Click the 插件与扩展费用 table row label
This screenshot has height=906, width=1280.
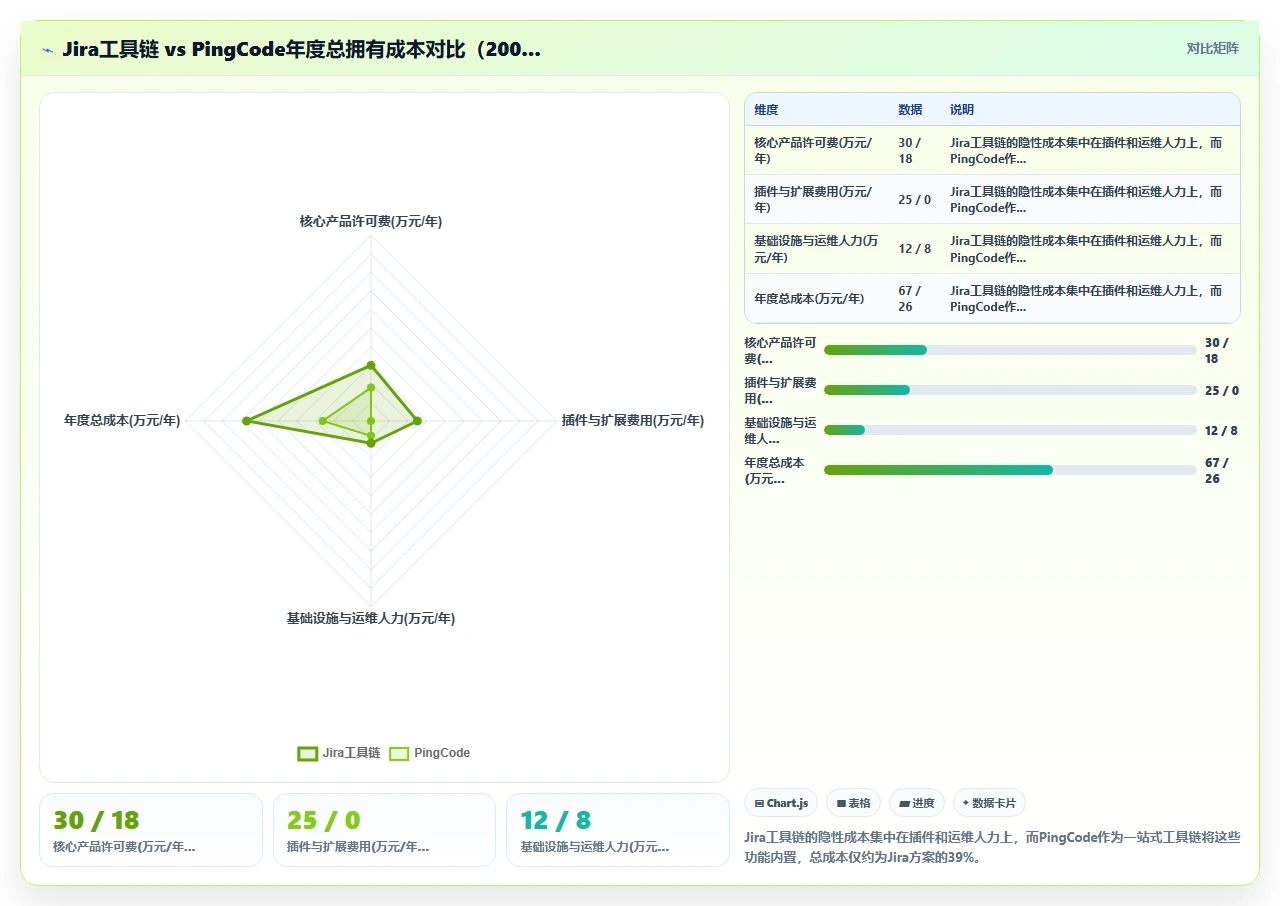(x=814, y=199)
